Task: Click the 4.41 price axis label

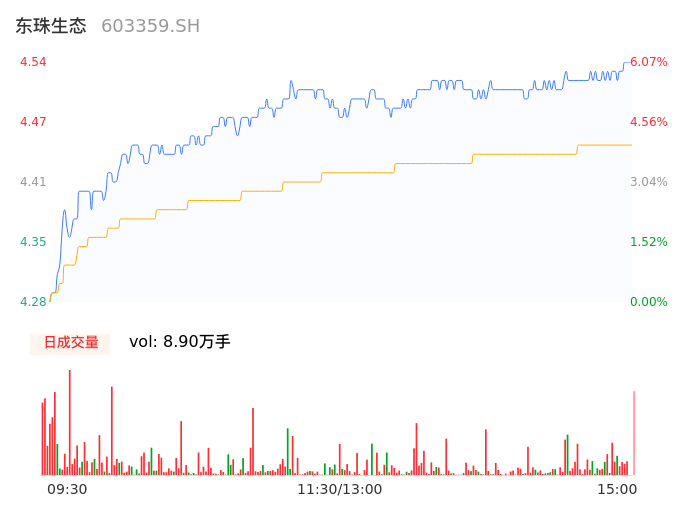Action: pos(33,182)
